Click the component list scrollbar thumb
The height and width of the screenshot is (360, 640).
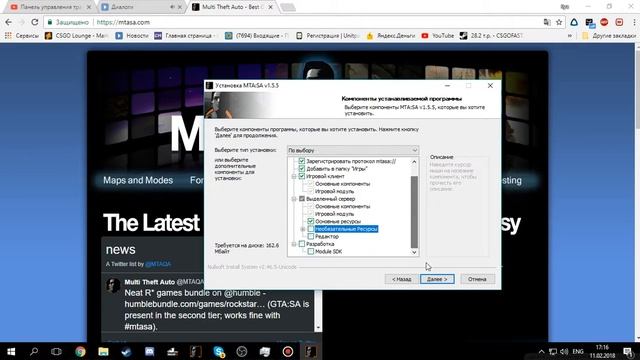(x=414, y=212)
